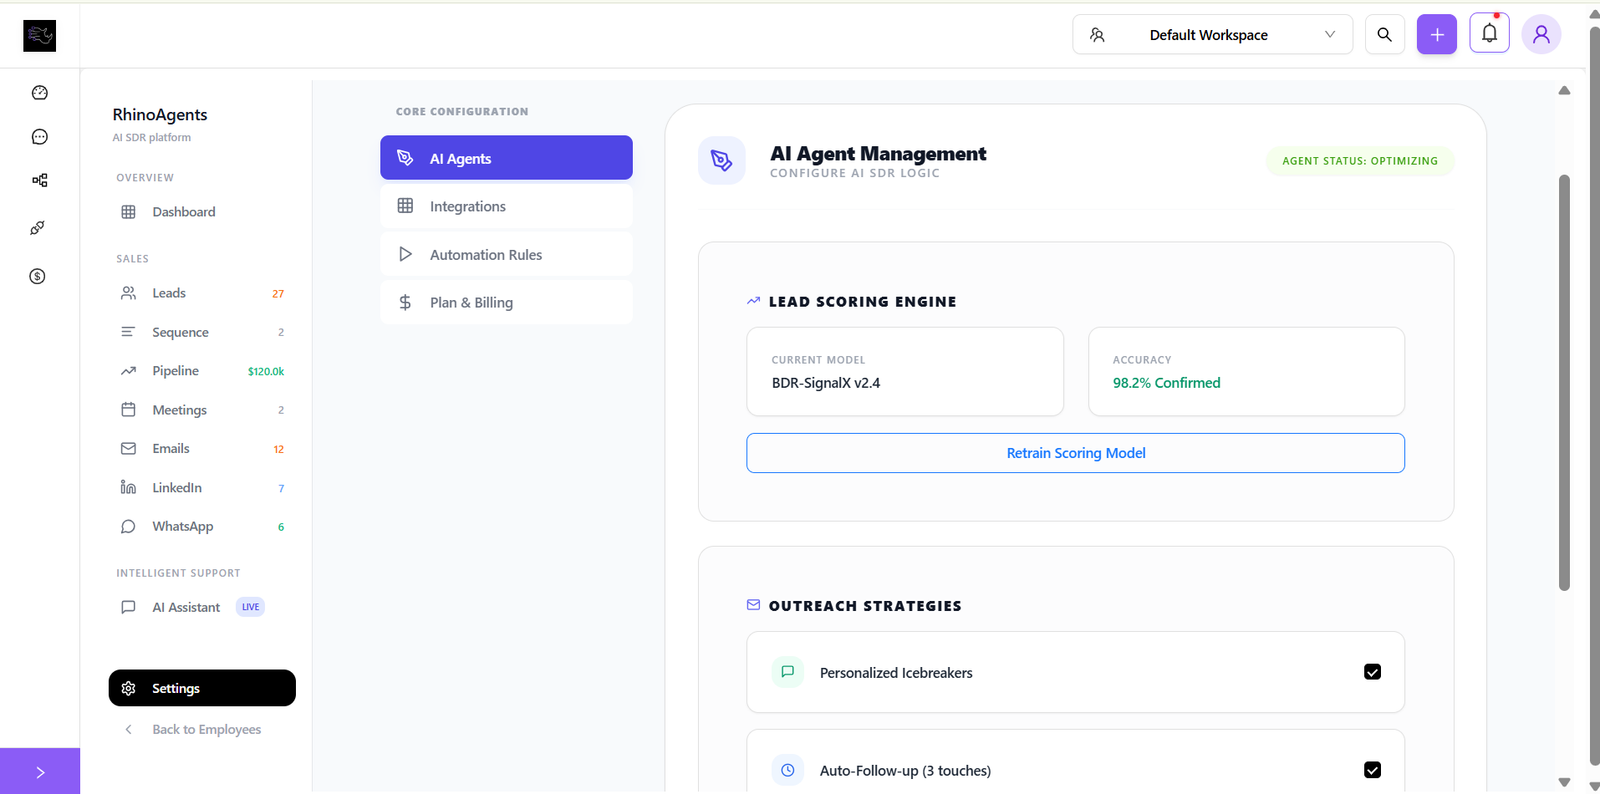Click the Settings gear icon
Screen dimensions: 1600x794
tap(128, 688)
